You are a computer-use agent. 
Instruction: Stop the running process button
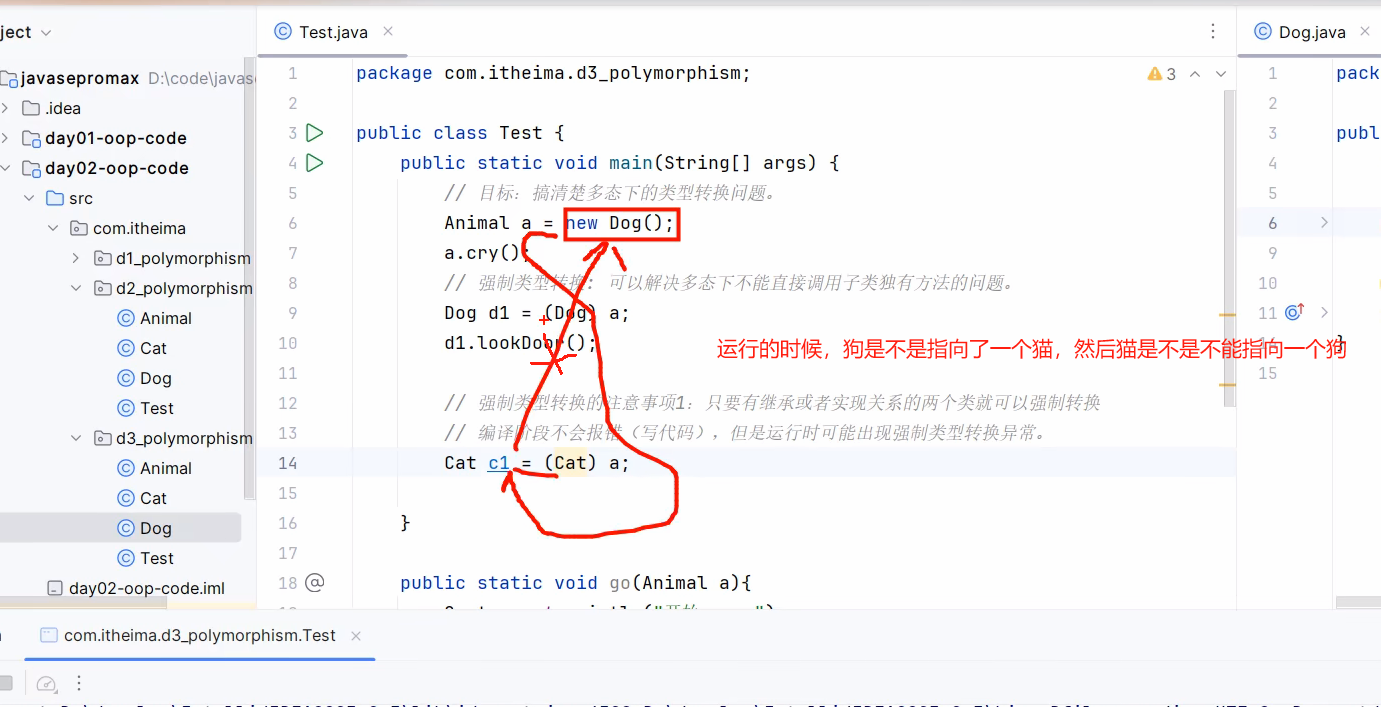(6, 683)
